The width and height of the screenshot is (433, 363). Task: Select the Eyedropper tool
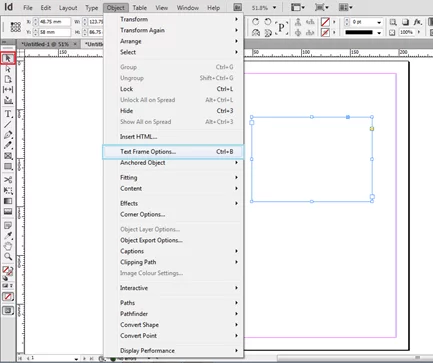pyautogui.click(x=8, y=236)
